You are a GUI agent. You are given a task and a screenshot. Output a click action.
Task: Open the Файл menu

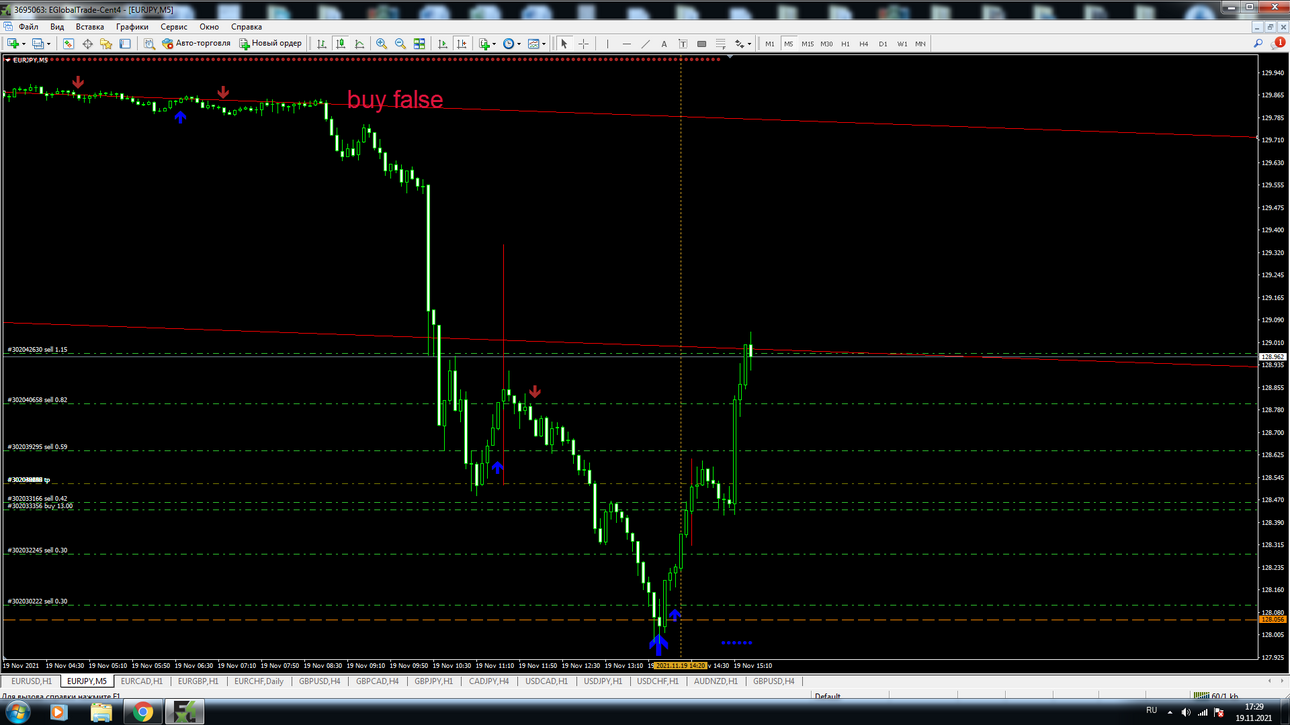point(28,27)
